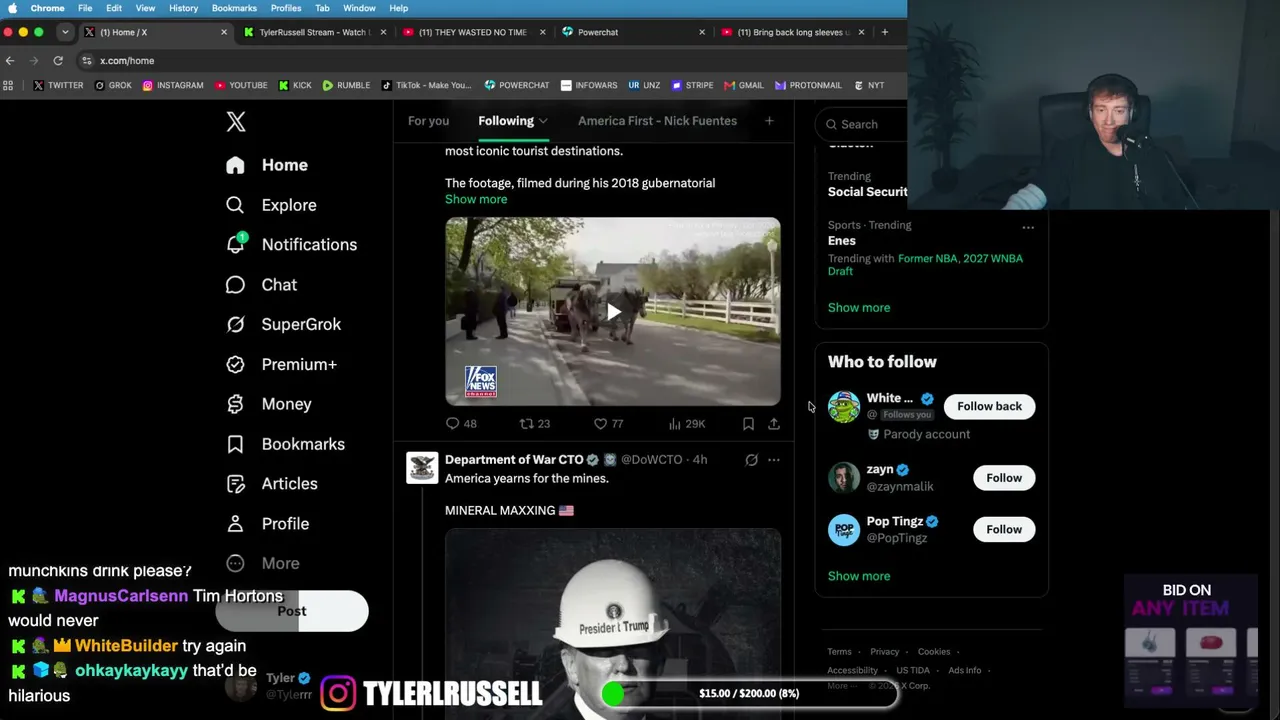This screenshot has height=720, width=1280.
Task: Open the KICK bookmark
Action: [295, 86]
